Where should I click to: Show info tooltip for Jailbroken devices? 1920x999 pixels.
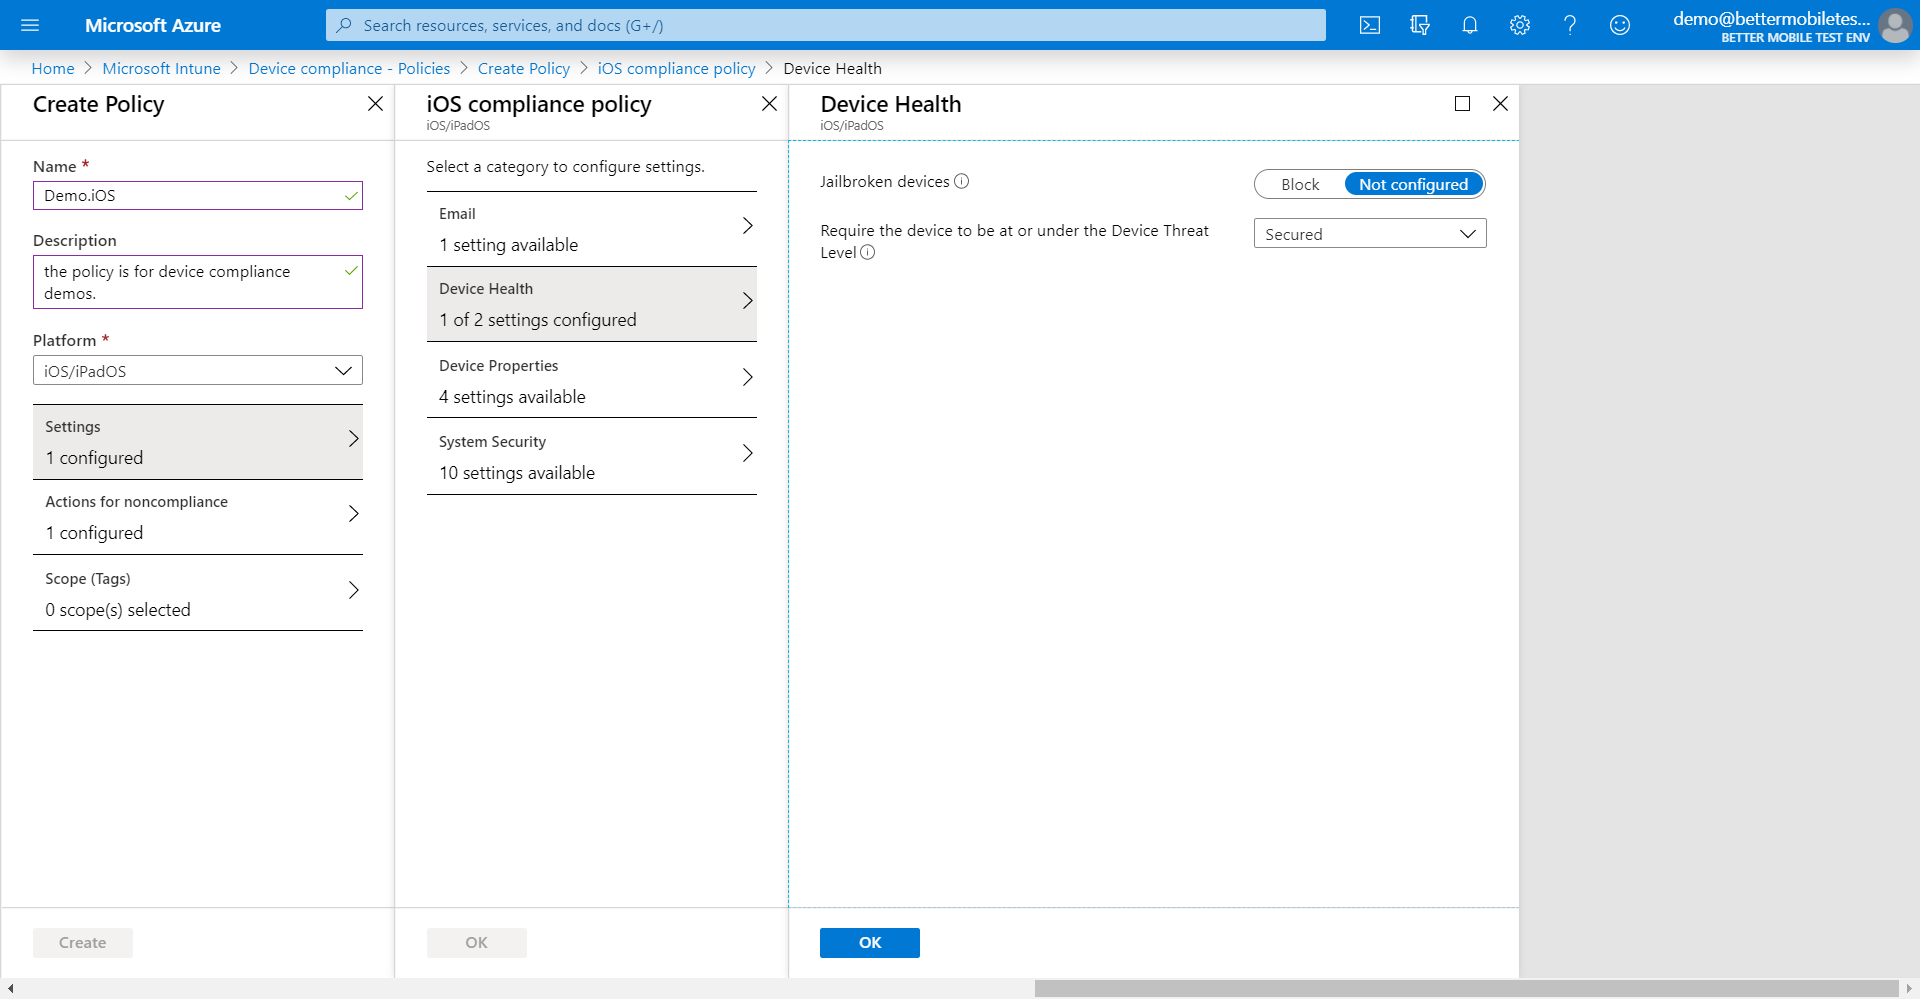pos(962,181)
